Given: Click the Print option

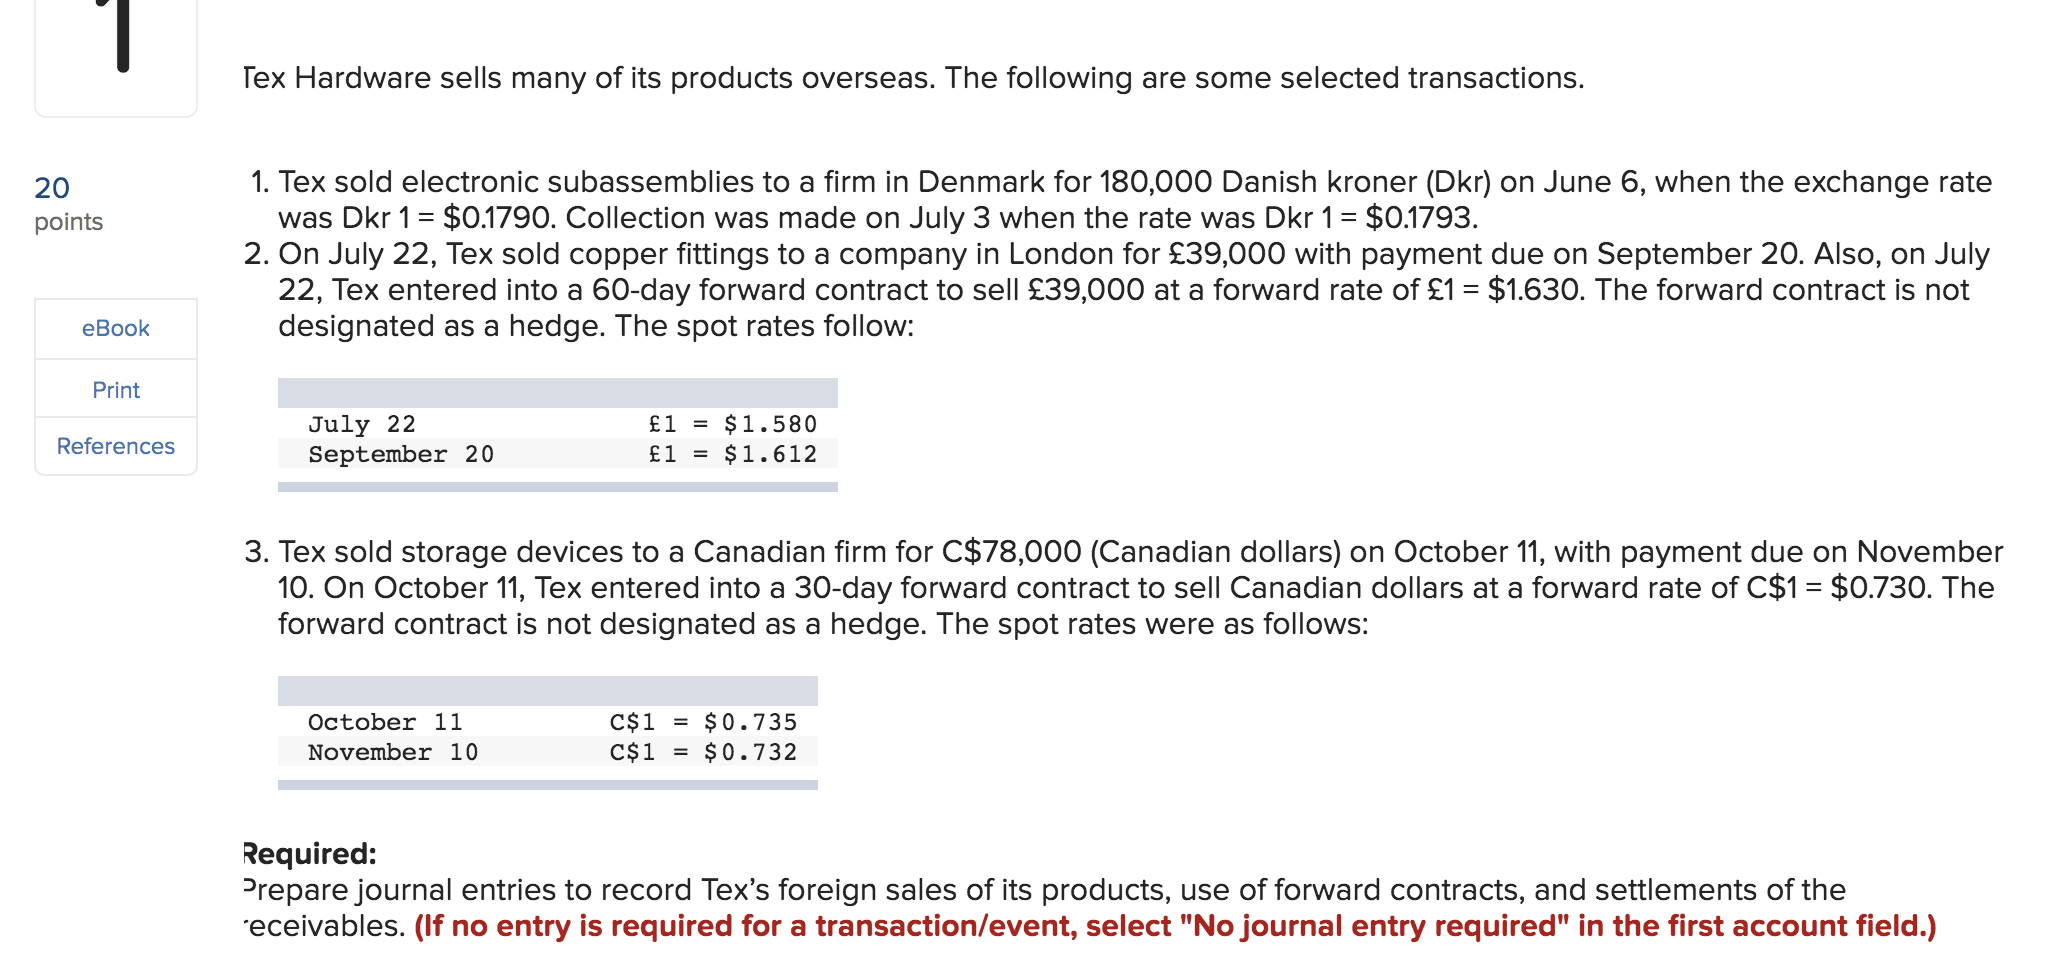Looking at the screenshot, I should coord(115,390).
